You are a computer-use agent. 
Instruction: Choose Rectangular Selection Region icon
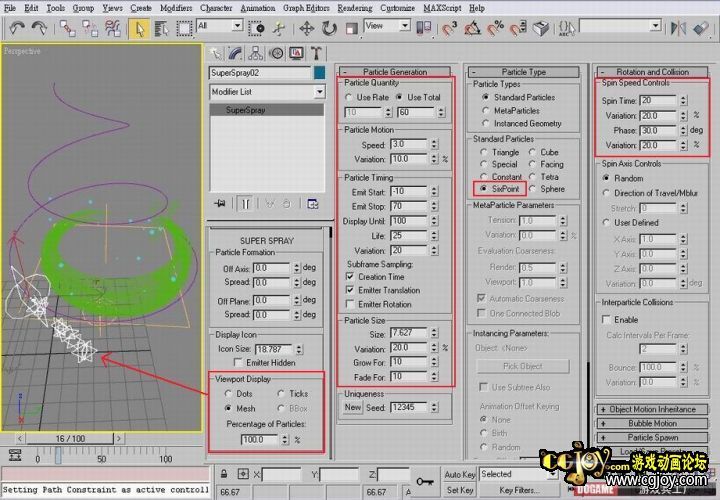click(184, 28)
